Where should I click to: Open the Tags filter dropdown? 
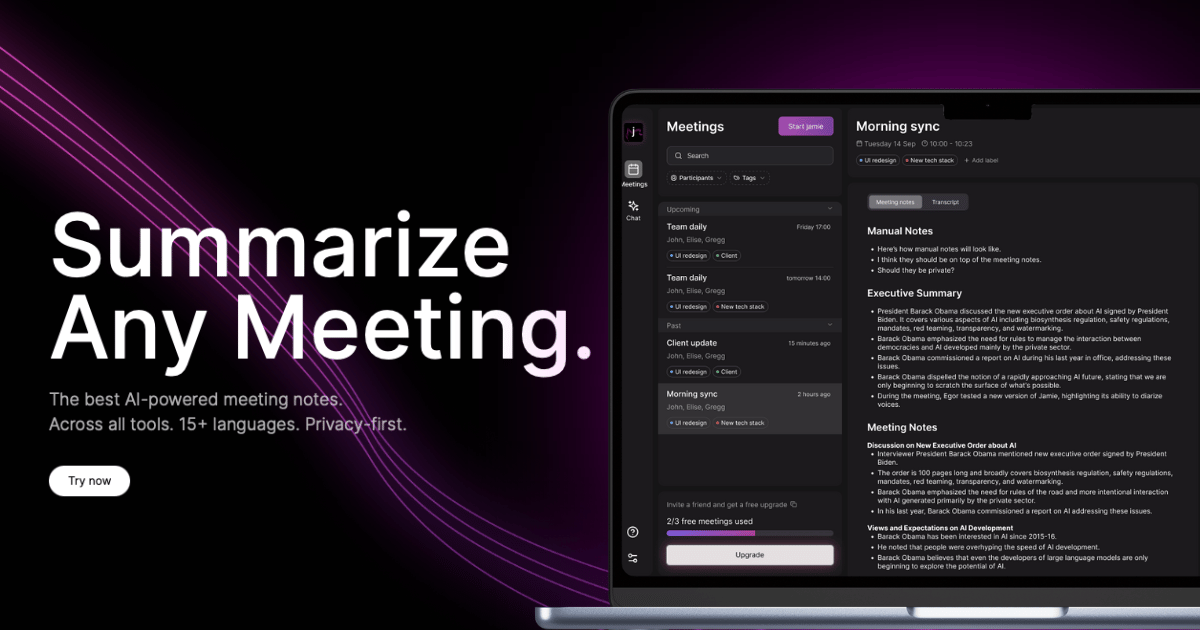click(749, 178)
